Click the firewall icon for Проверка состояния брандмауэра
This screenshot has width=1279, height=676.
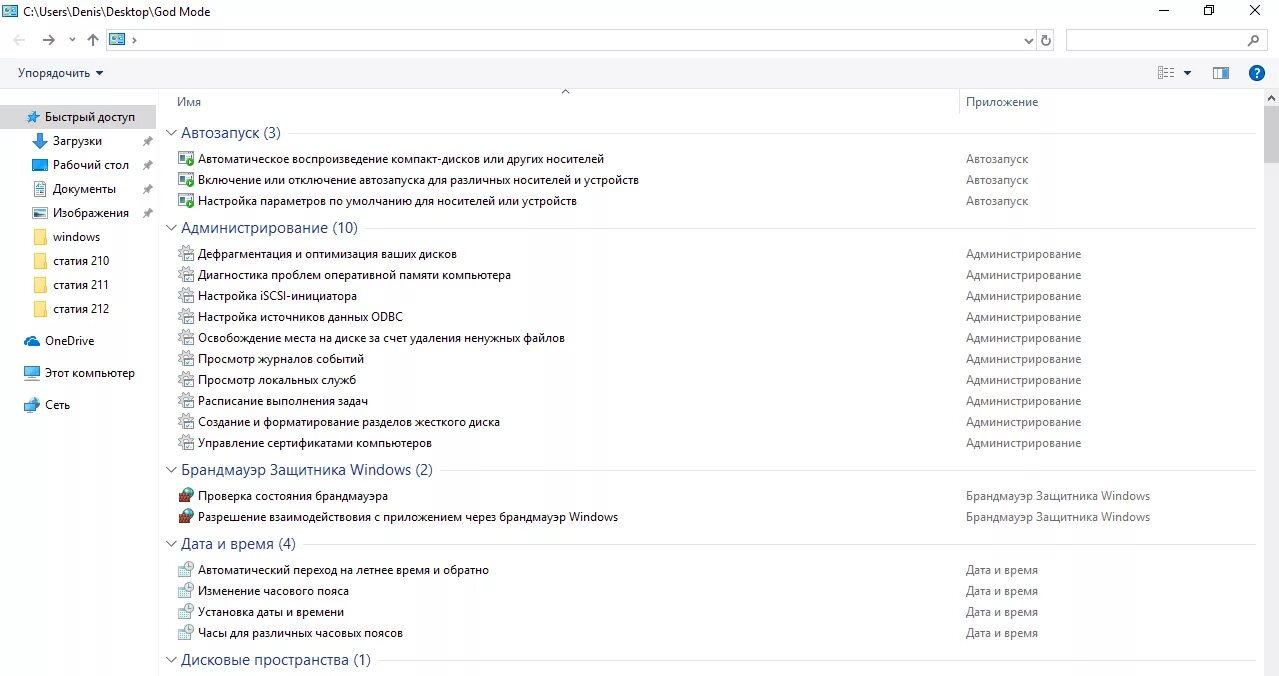tap(185, 496)
